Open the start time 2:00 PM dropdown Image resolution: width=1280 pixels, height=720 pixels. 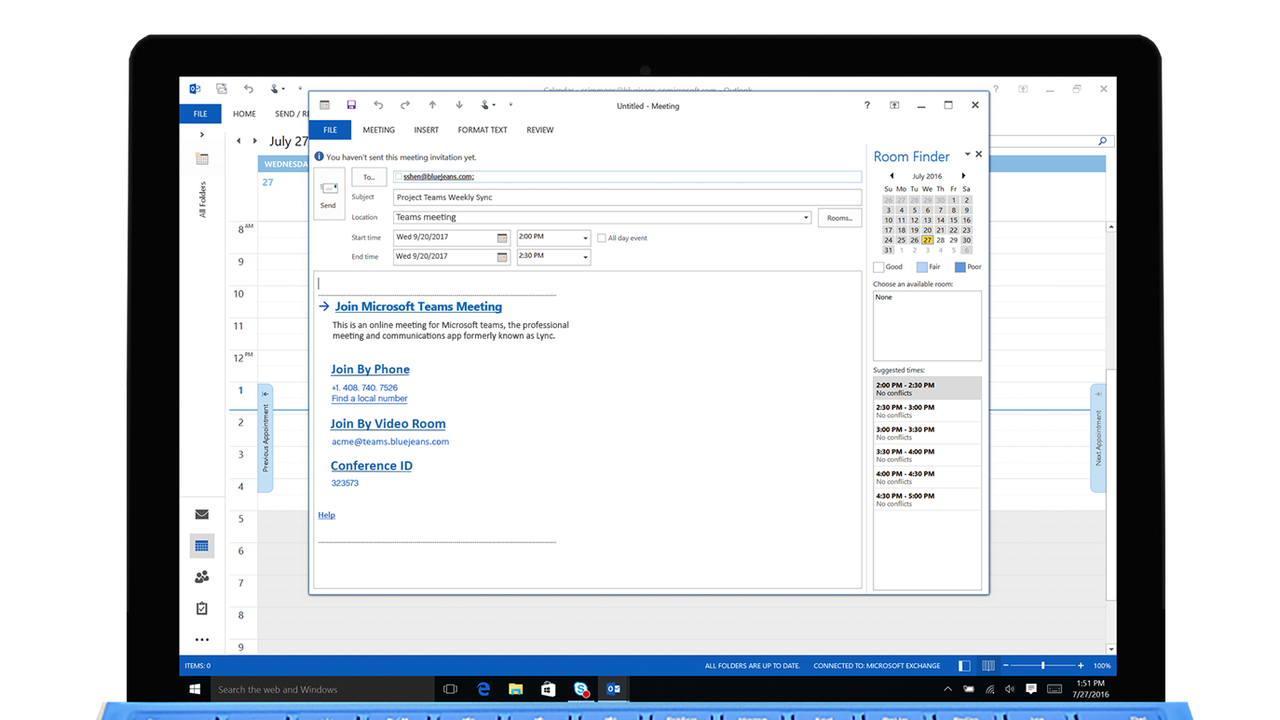point(584,238)
